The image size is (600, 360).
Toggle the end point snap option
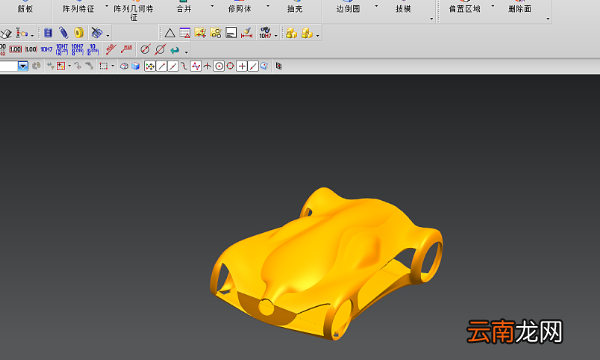pyautogui.click(x=161, y=66)
